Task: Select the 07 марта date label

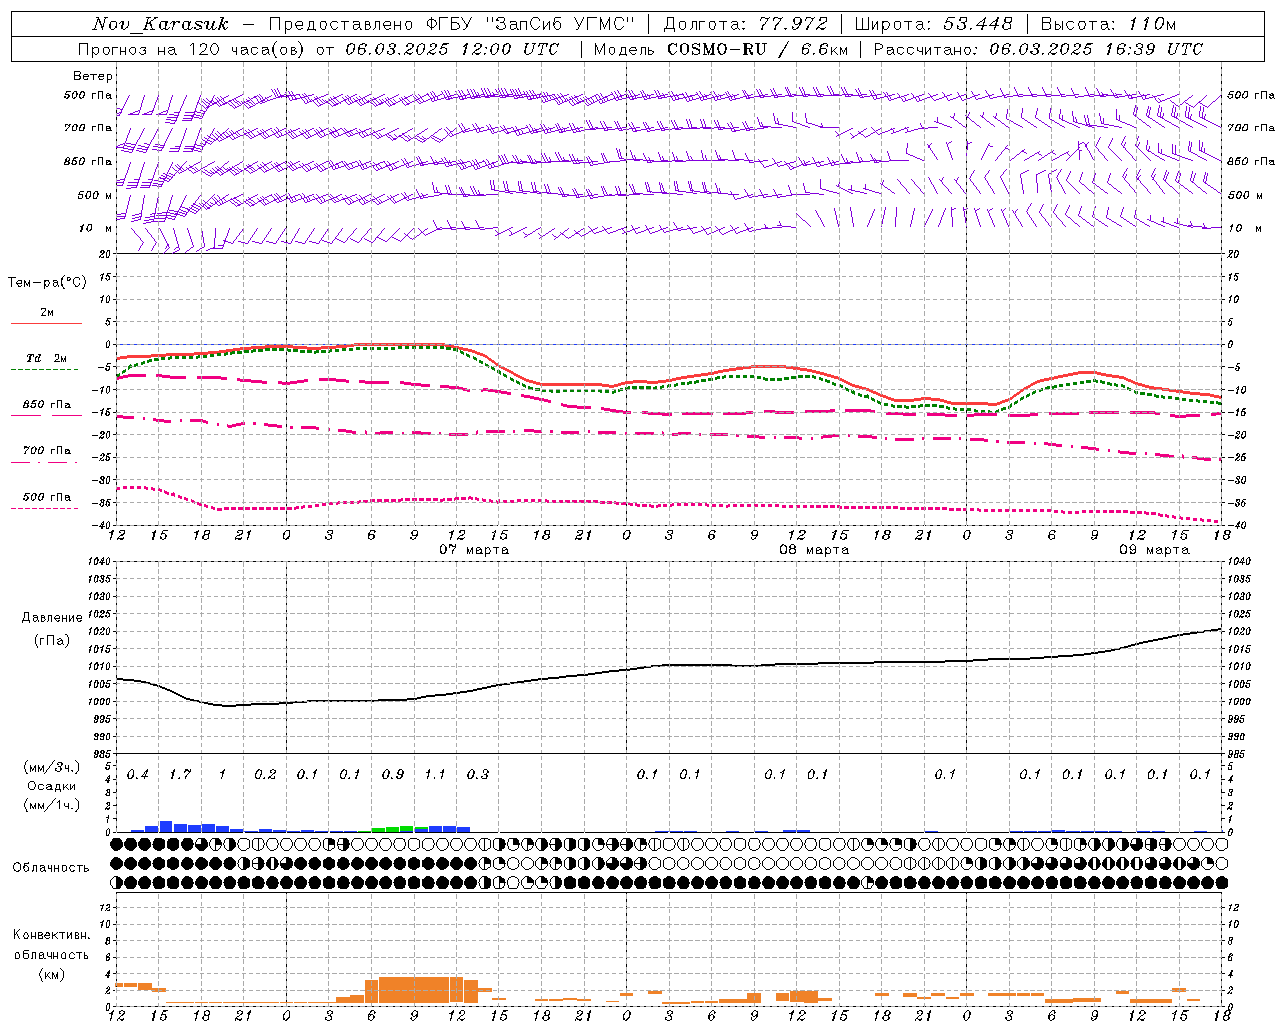Action: coord(474,550)
